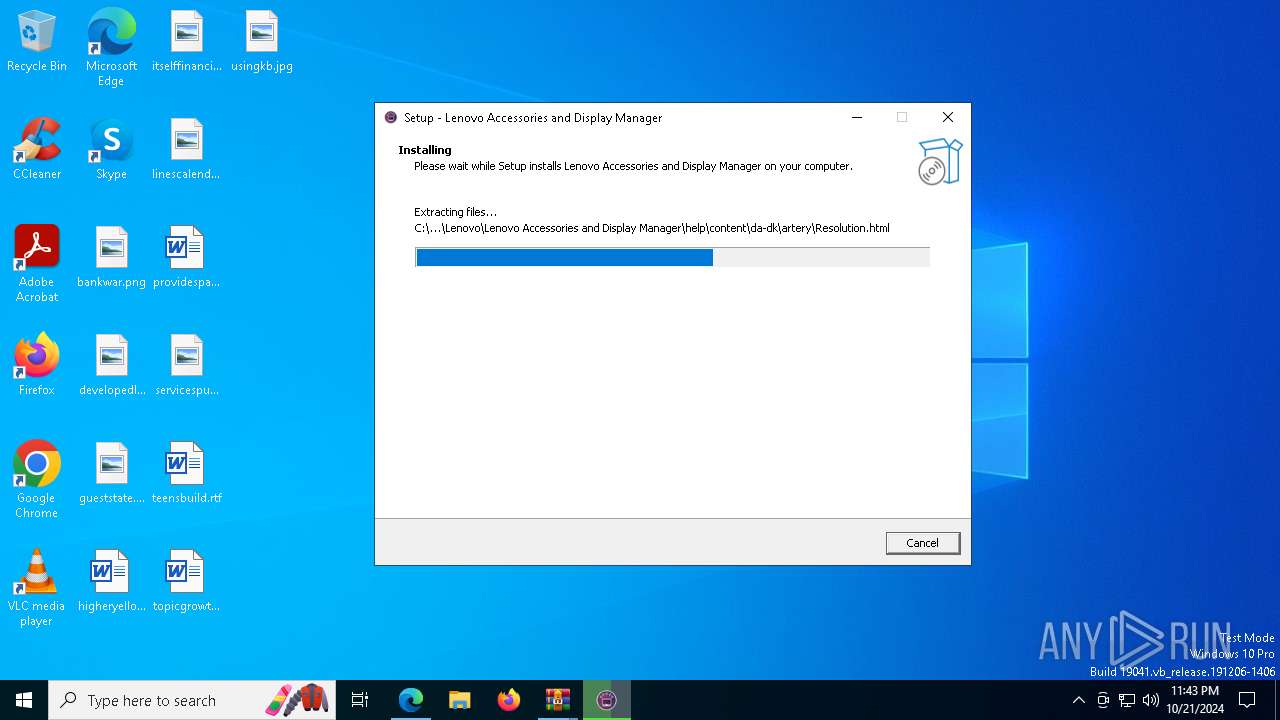Click the installation progress bar

click(x=672, y=258)
